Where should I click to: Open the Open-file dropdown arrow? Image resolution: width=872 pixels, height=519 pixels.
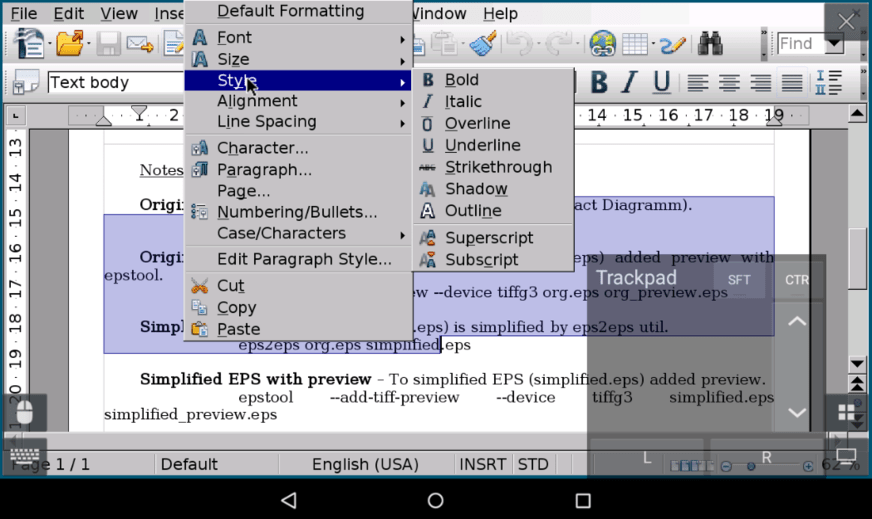[88, 43]
